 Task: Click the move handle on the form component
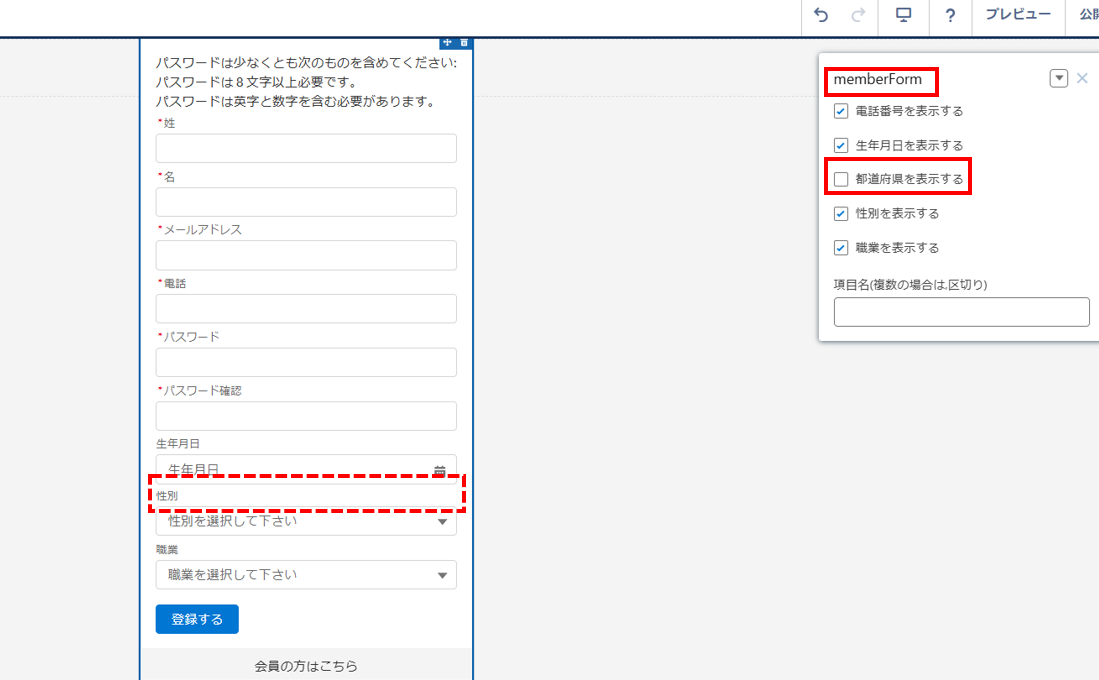click(447, 42)
